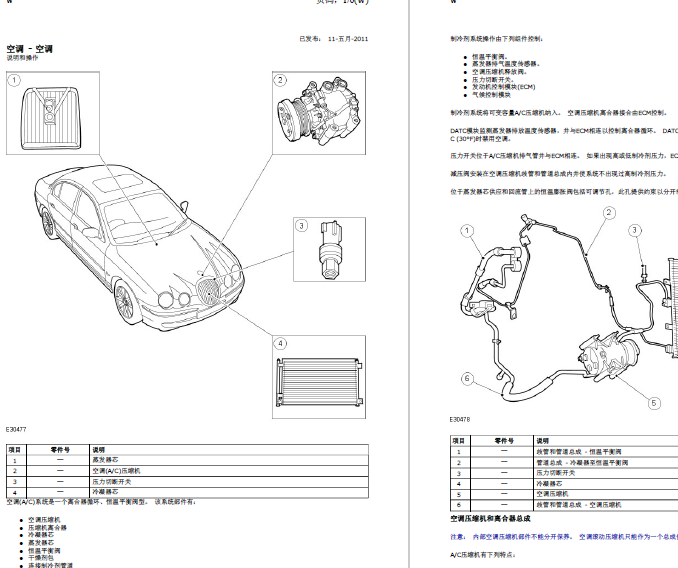Click callout 1 in the right refrigerant line diagram
This screenshot has height=568, width=678.
pyautogui.click(x=467, y=231)
